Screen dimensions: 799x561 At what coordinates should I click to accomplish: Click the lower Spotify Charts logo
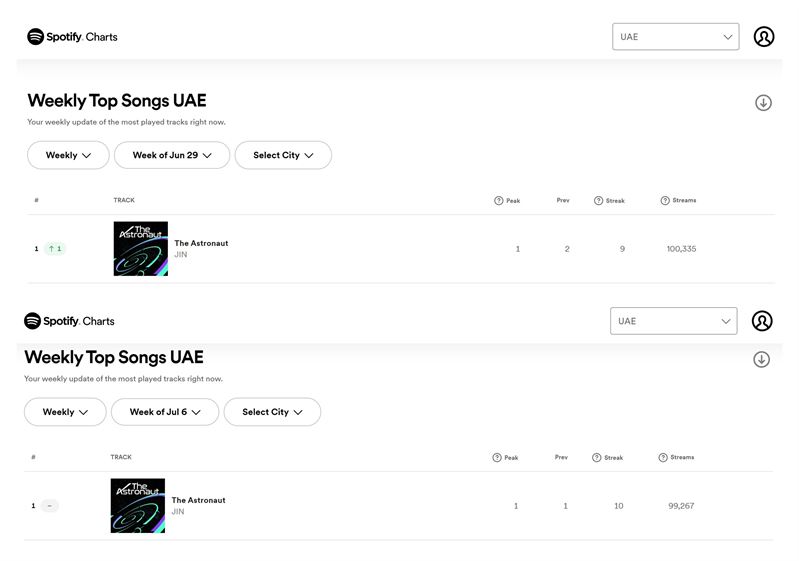[x=69, y=321]
